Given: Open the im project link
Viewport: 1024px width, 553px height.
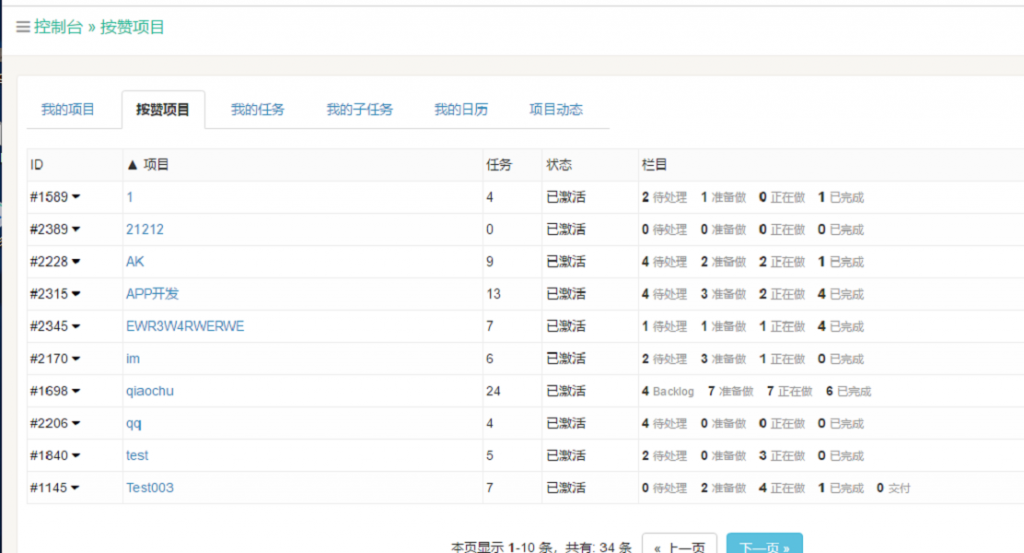Looking at the screenshot, I should (x=133, y=358).
